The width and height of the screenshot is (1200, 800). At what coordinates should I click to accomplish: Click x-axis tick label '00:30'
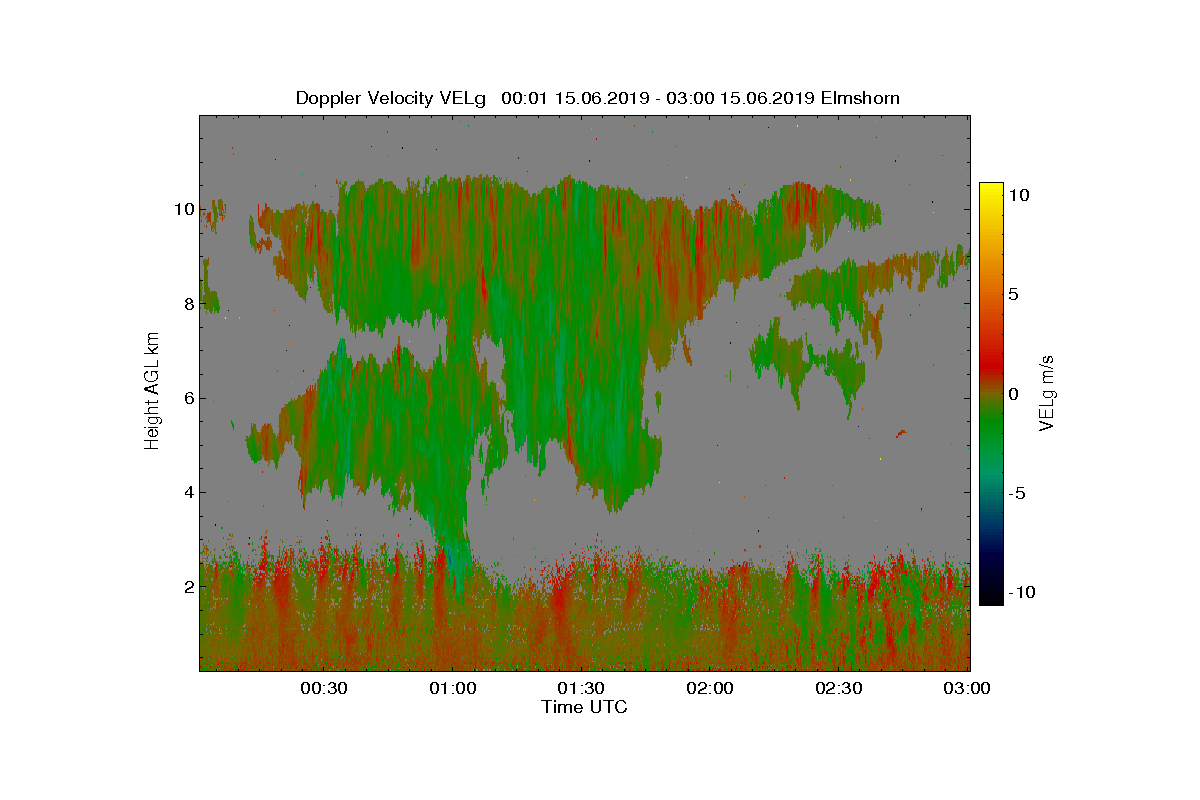click(323, 689)
